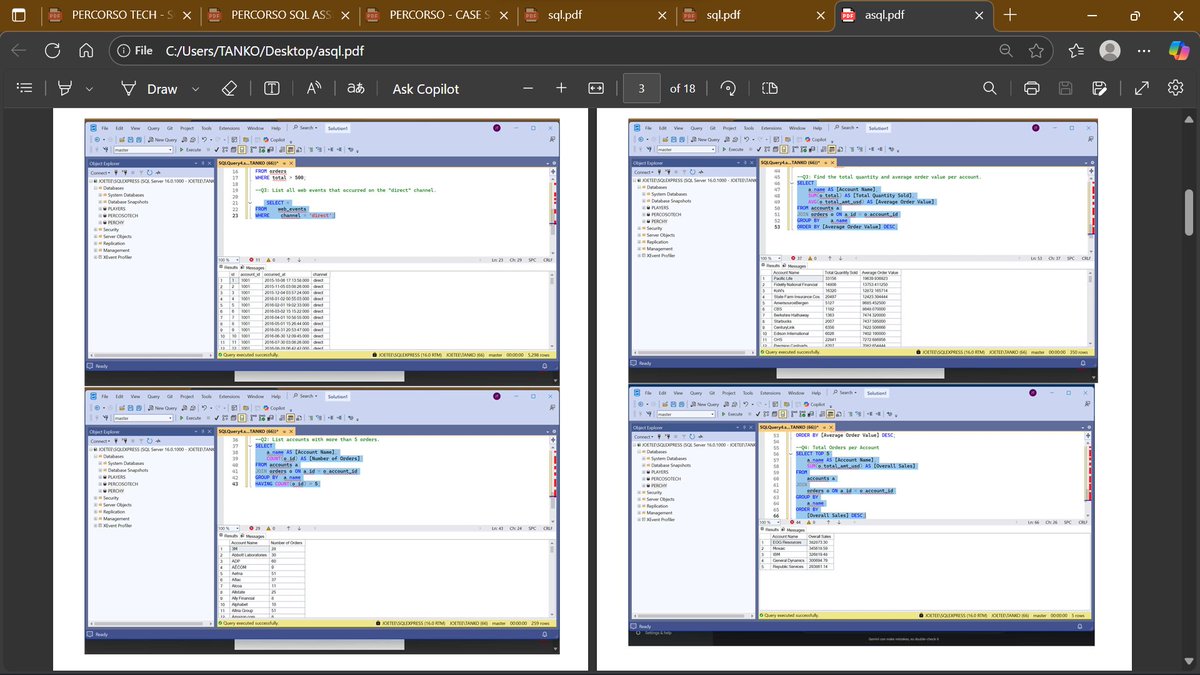Open the table of contents panel
The image size is (1200, 675).
(24, 88)
